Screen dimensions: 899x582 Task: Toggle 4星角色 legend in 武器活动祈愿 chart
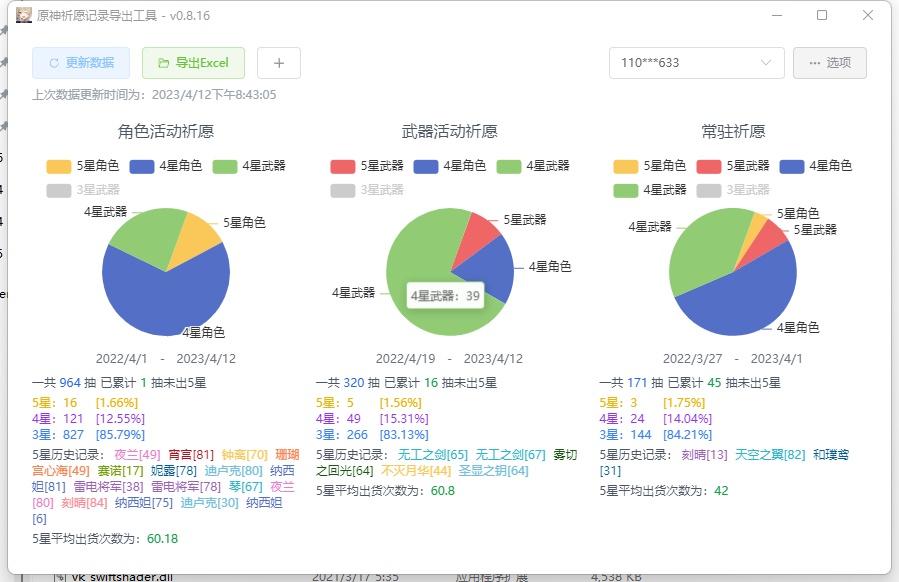coord(450,166)
